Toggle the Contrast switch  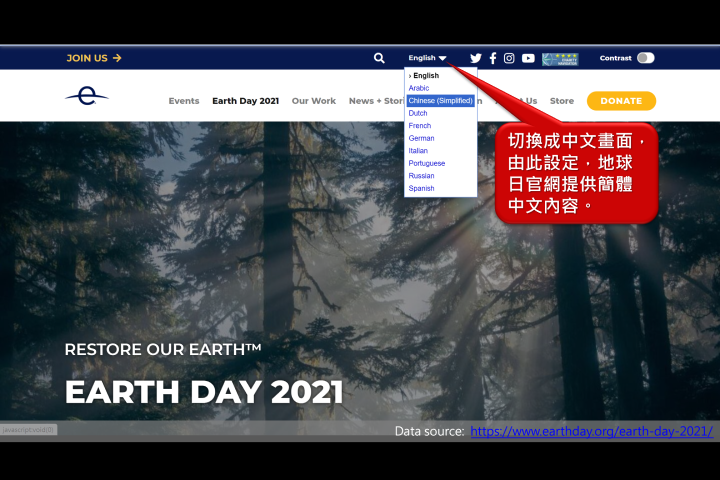pos(646,58)
